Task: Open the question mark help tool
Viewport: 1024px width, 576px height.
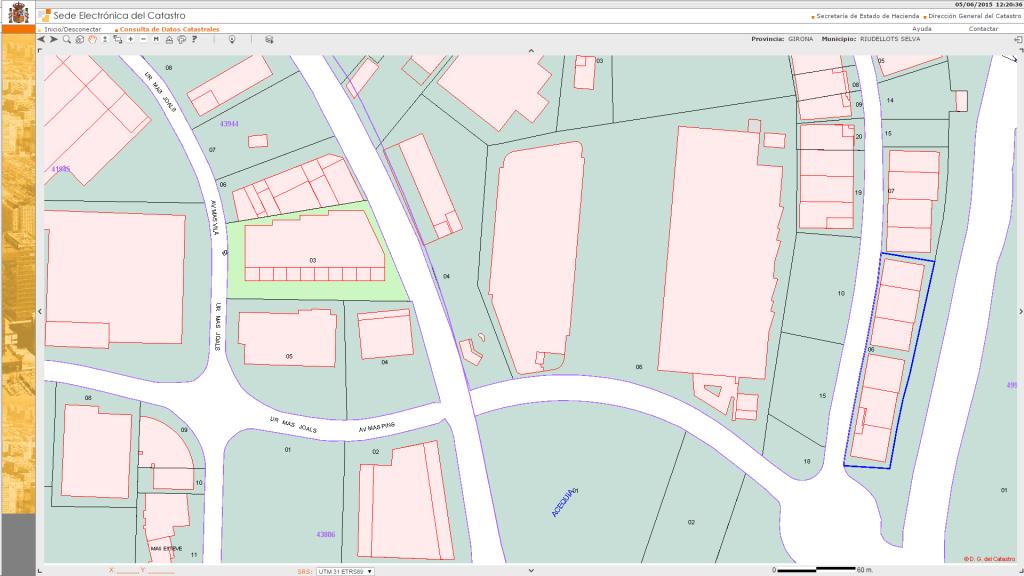Action: point(194,39)
